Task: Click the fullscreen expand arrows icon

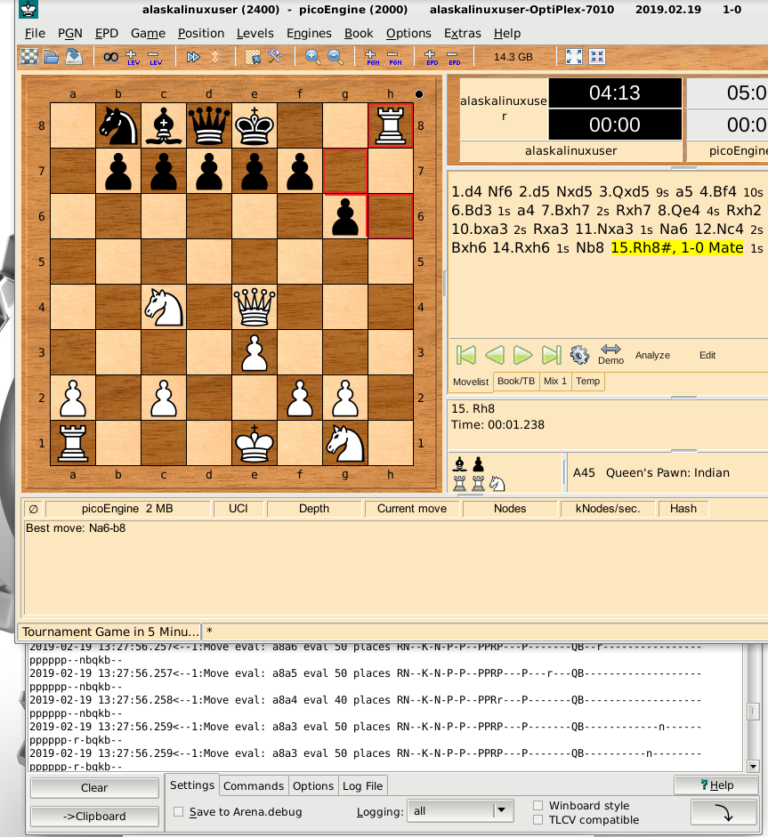Action: click(x=574, y=57)
